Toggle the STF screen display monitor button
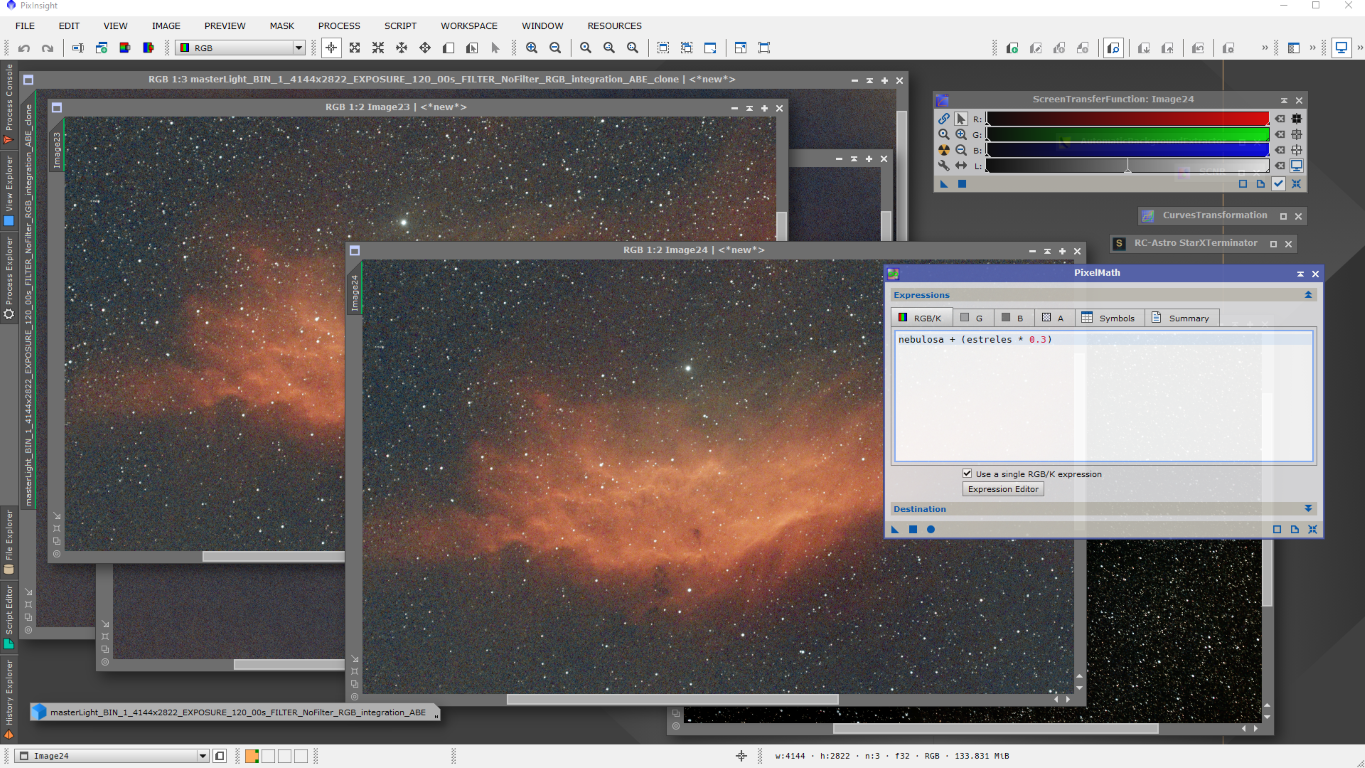Screen dimensions: 1365x768 1297,166
